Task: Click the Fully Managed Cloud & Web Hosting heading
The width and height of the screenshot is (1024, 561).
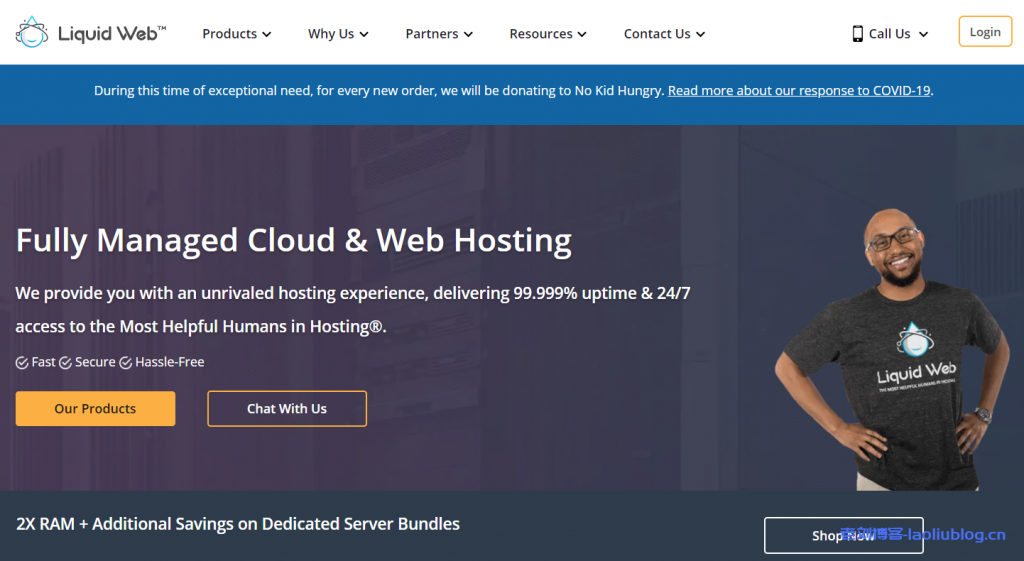Action: (294, 241)
